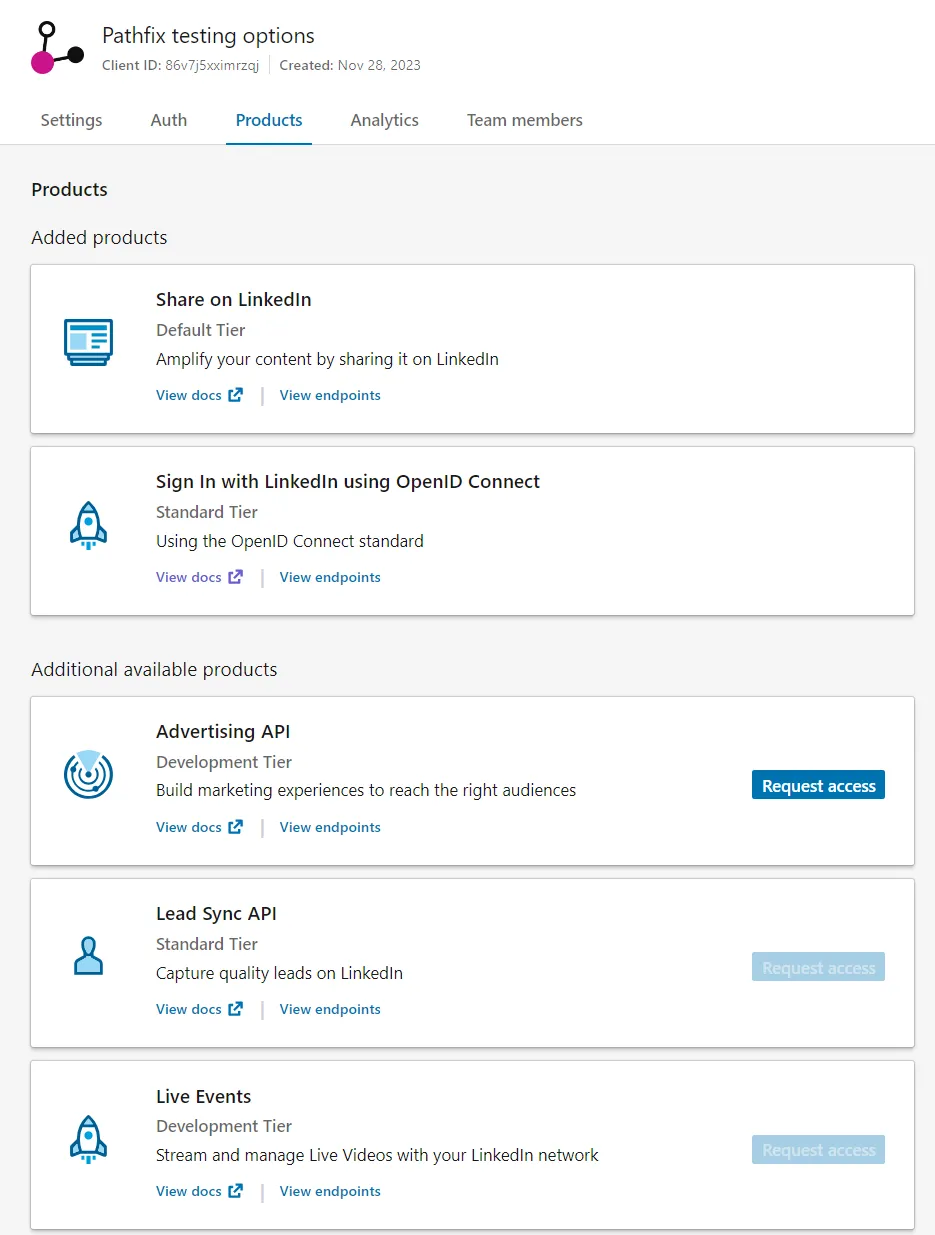View endpoints for Share on LinkedIn
Image resolution: width=935 pixels, height=1235 pixels.
[x=330, y=395]
